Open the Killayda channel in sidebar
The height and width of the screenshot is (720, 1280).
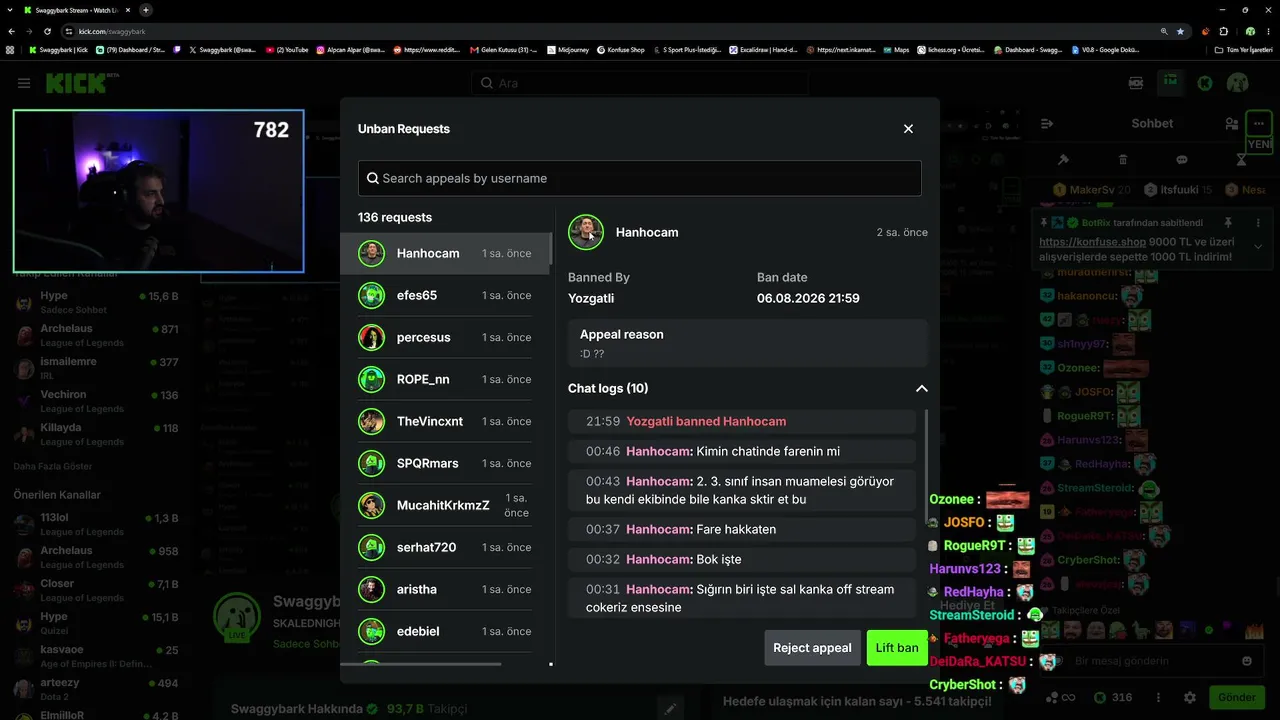(x=96, y=434)
